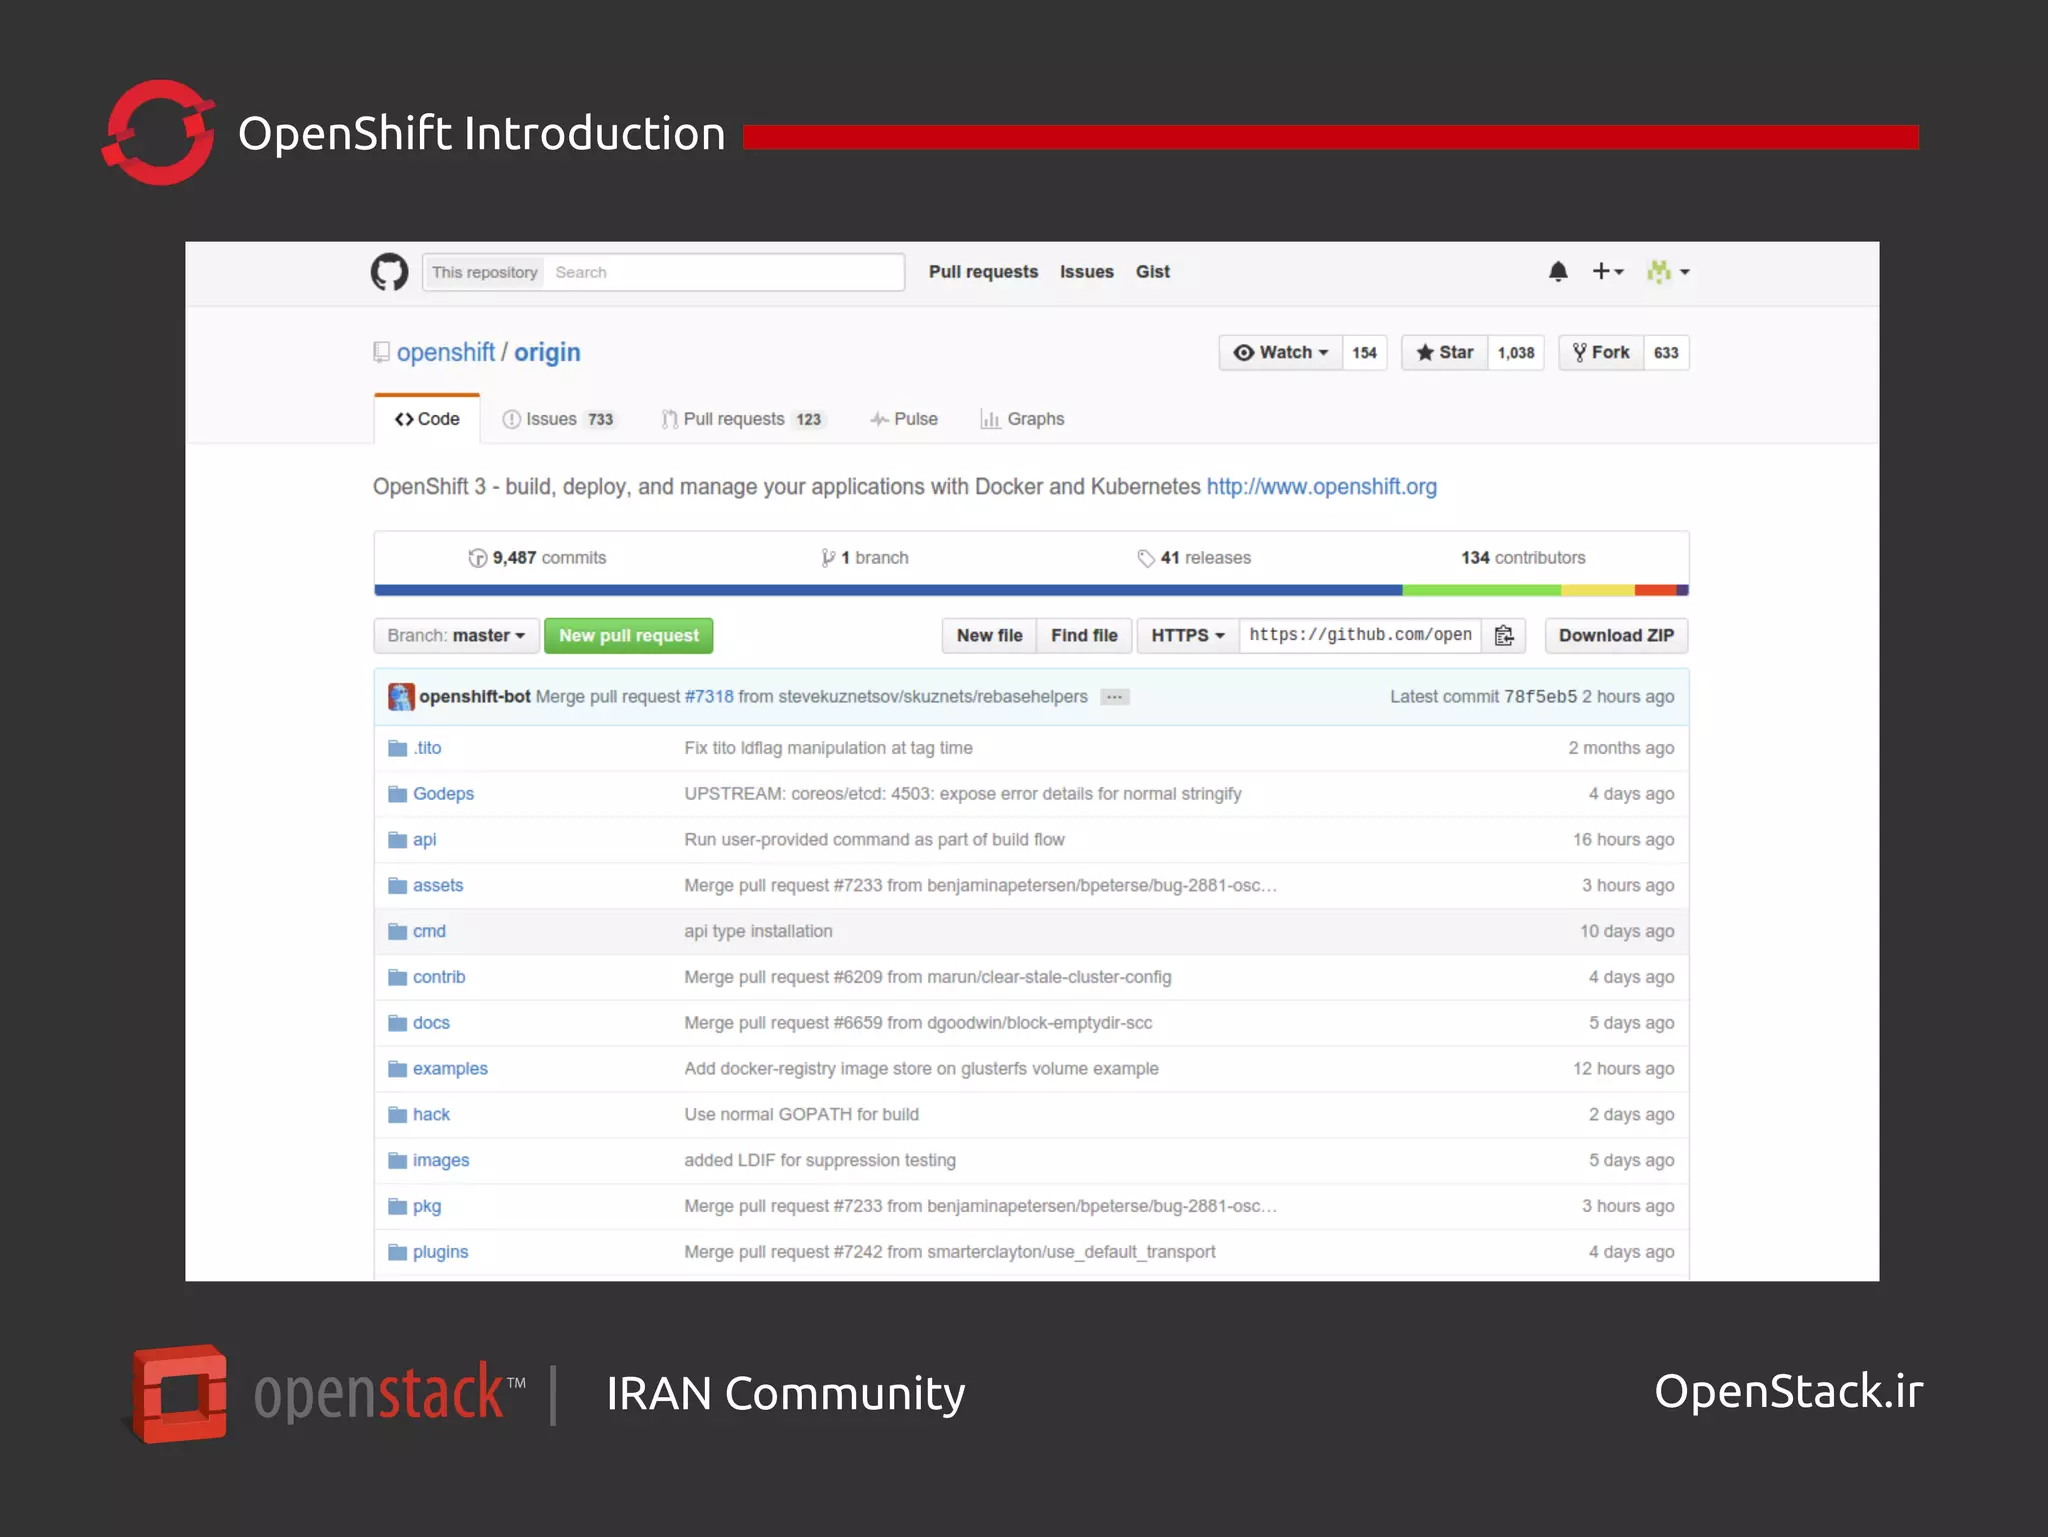
Task: Star the repository
Action: pos(1445,352)
